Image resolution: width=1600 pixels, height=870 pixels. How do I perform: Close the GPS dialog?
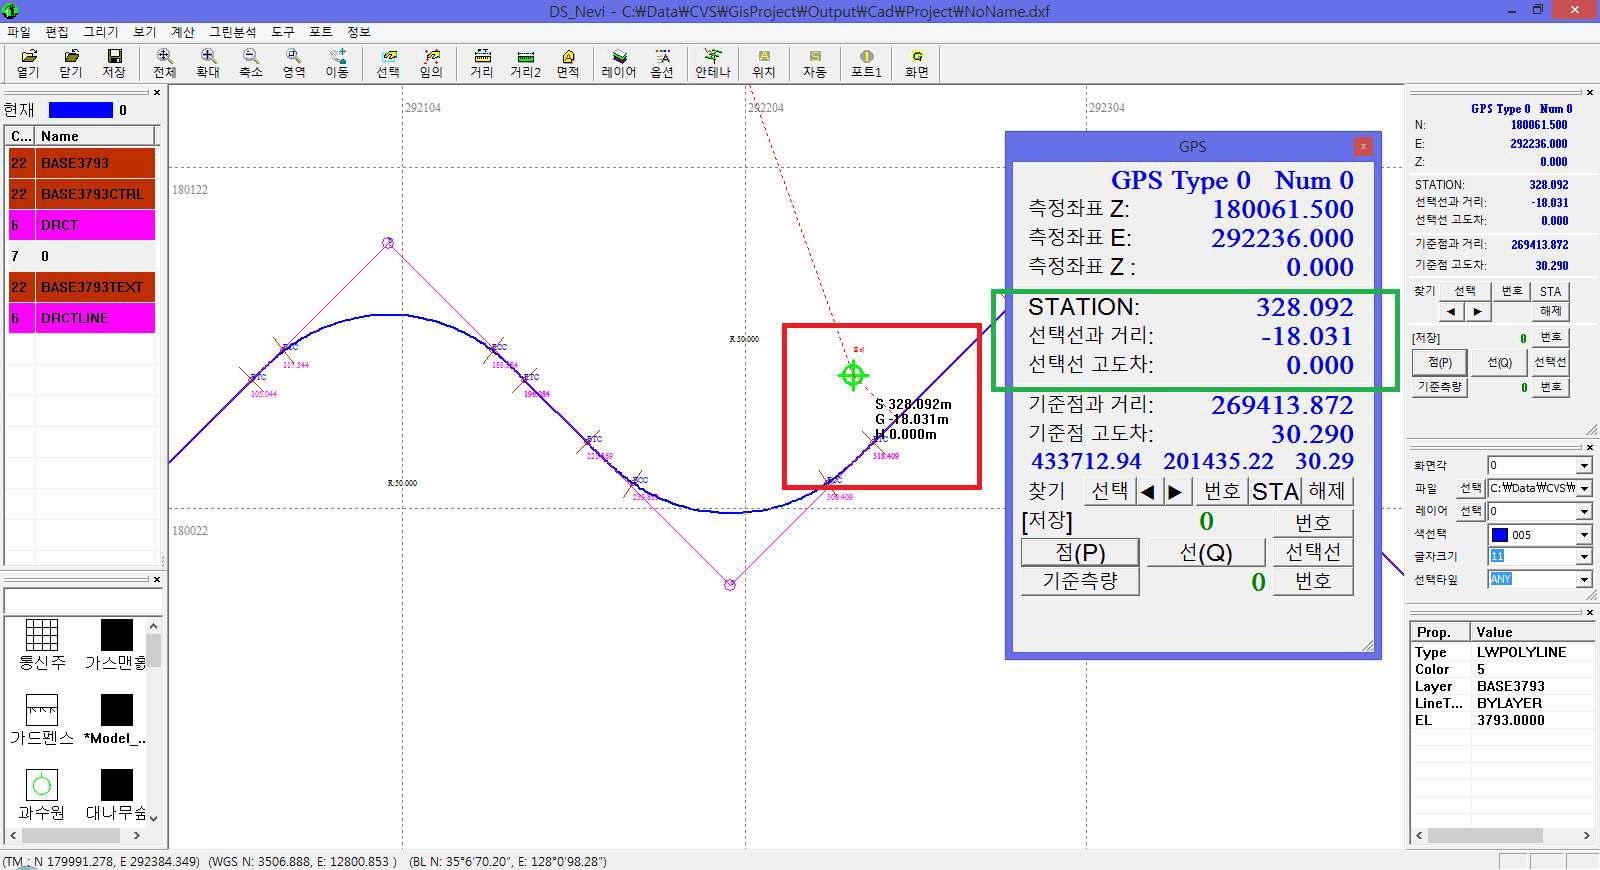click(1363, 146)
